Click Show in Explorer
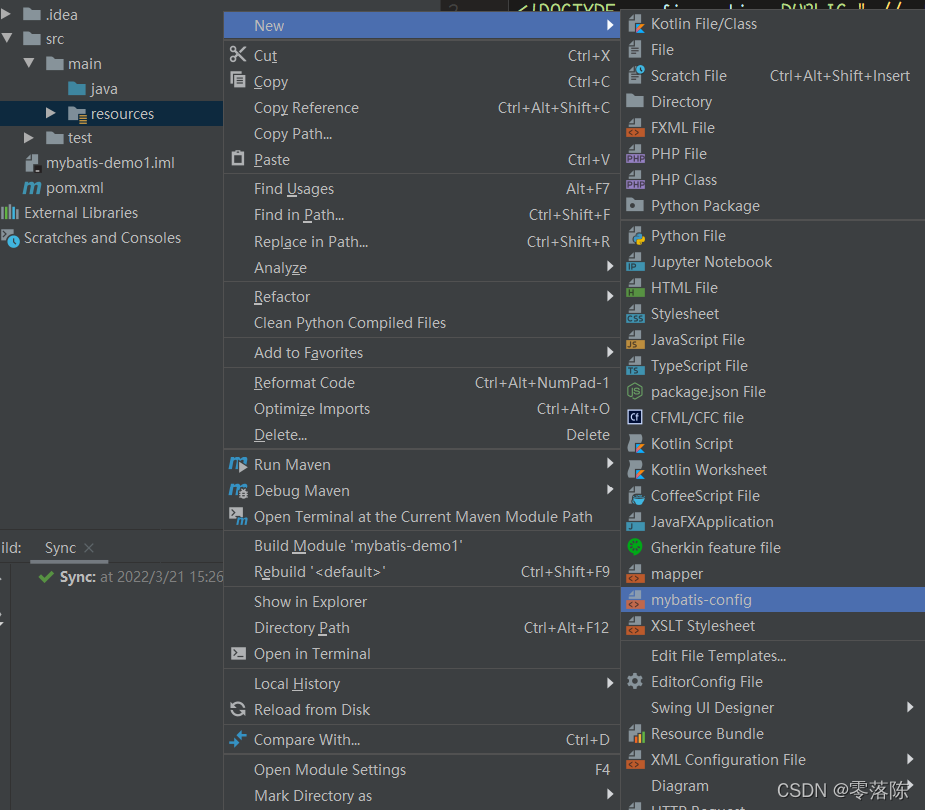925x810 pixels. click(422, 602)
